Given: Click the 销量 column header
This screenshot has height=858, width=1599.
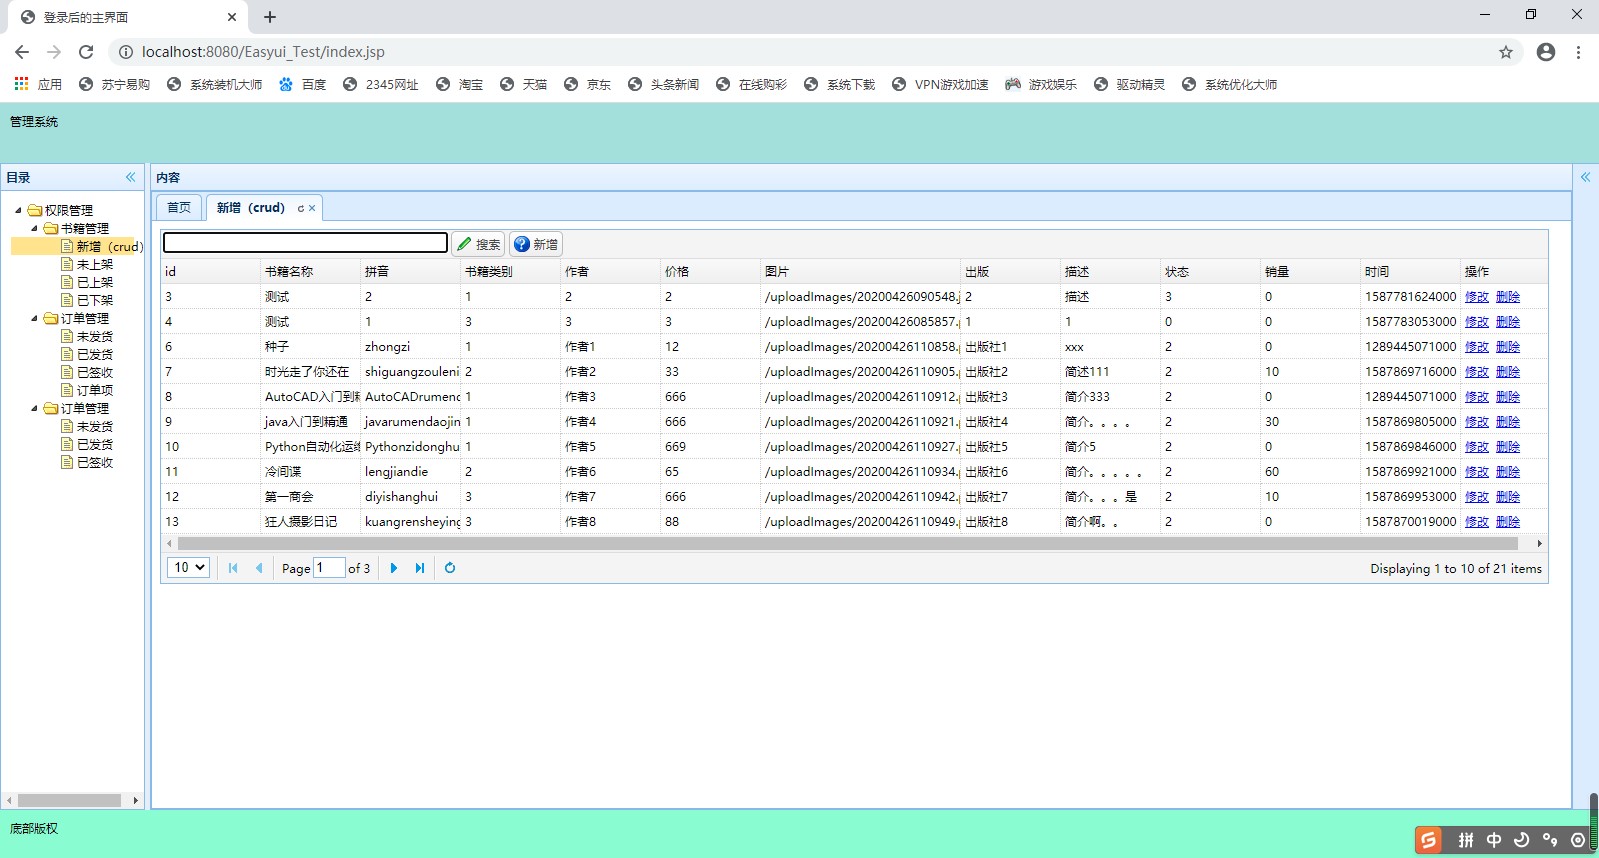Looking at the screenshot, I should (x=1310, y=272).
